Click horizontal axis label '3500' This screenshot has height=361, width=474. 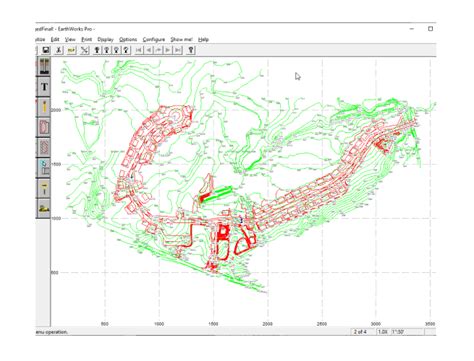tap(430, 324)
